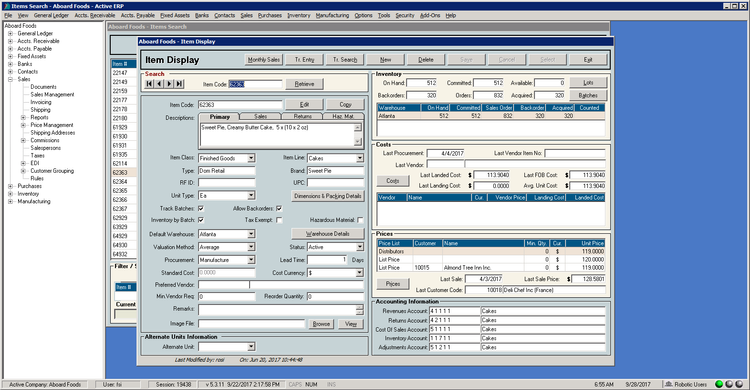Open Dimensions & Packing Details
750x390 pixels.
(328, 196)
